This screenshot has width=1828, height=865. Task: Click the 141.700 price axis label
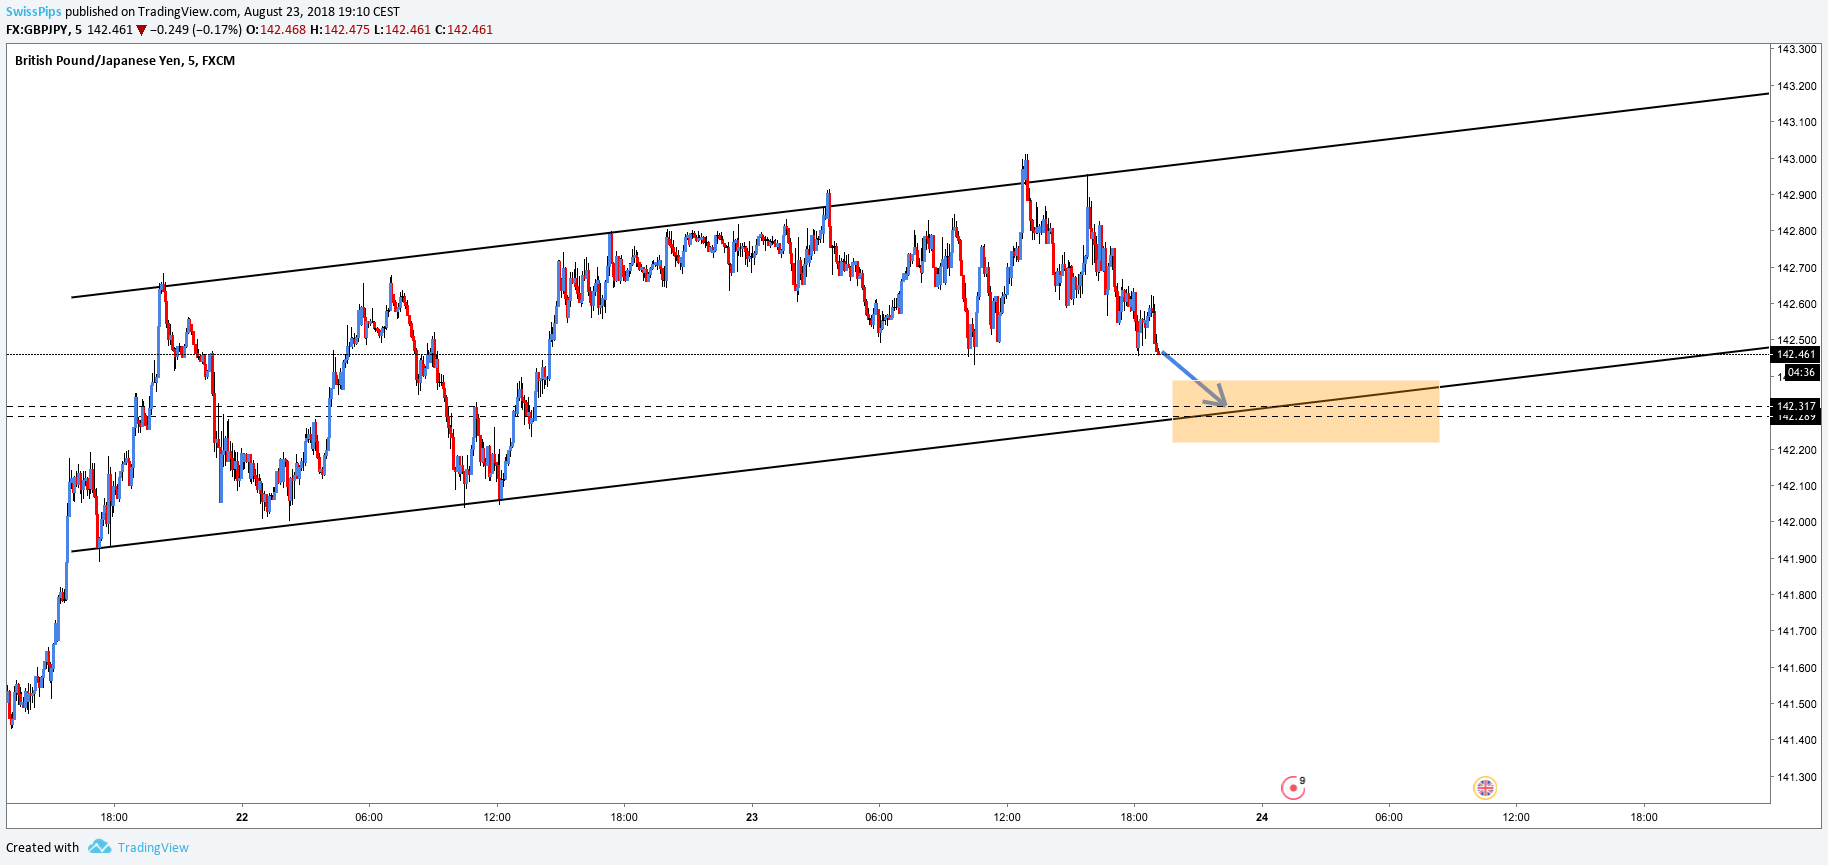(x=1796, y=631)
